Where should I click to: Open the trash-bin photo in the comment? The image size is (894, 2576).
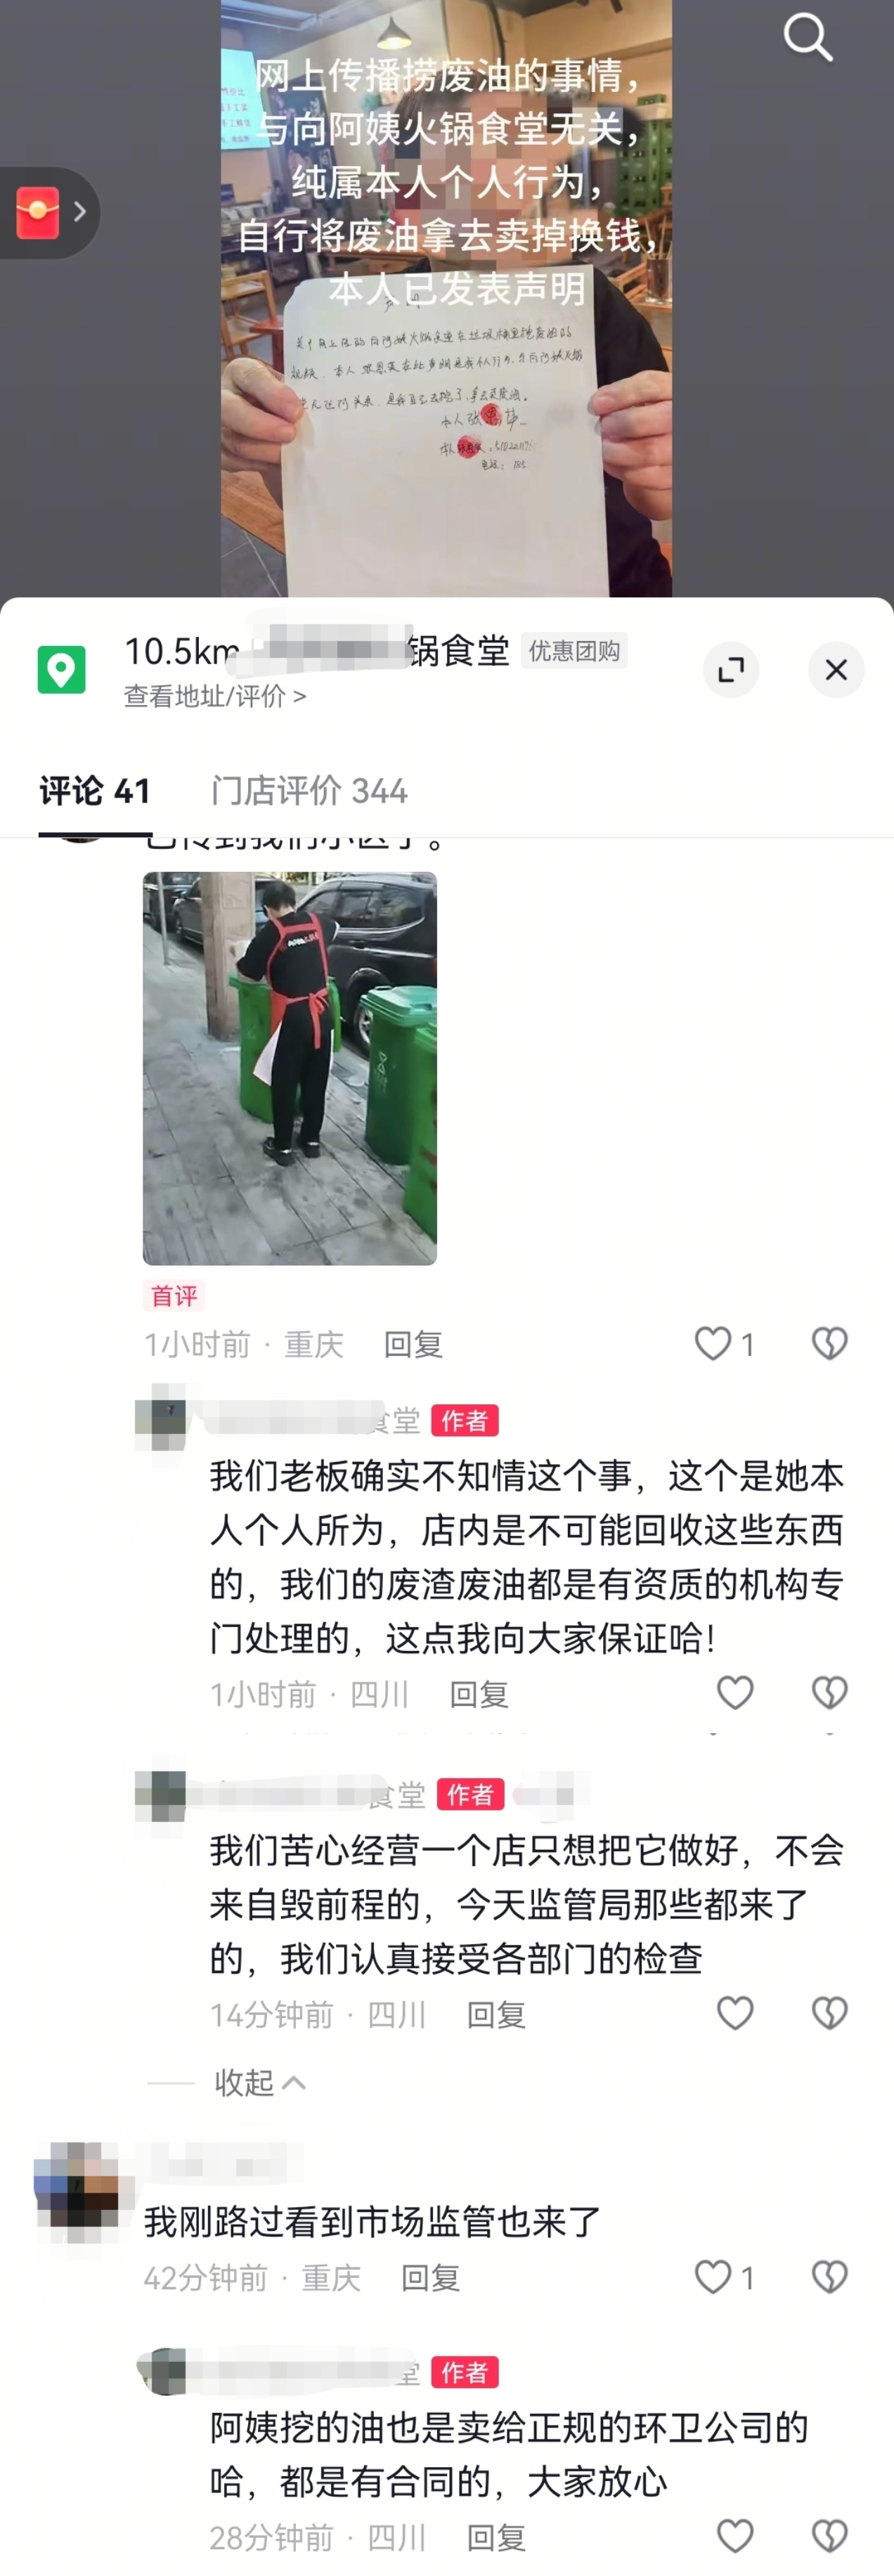[x=290, y=1068]
